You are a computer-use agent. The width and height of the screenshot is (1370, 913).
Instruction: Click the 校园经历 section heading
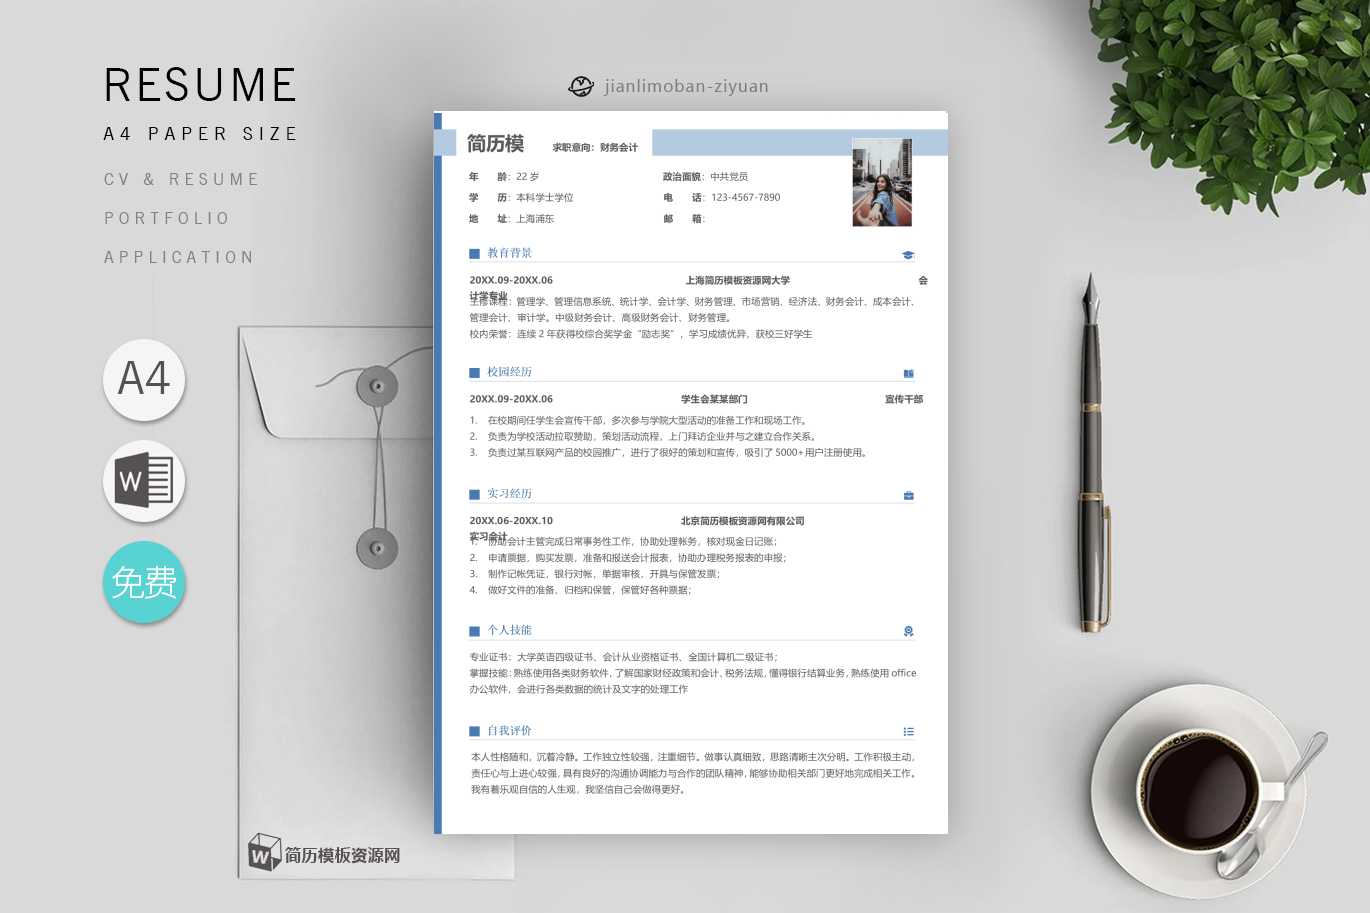coord(509,372)
